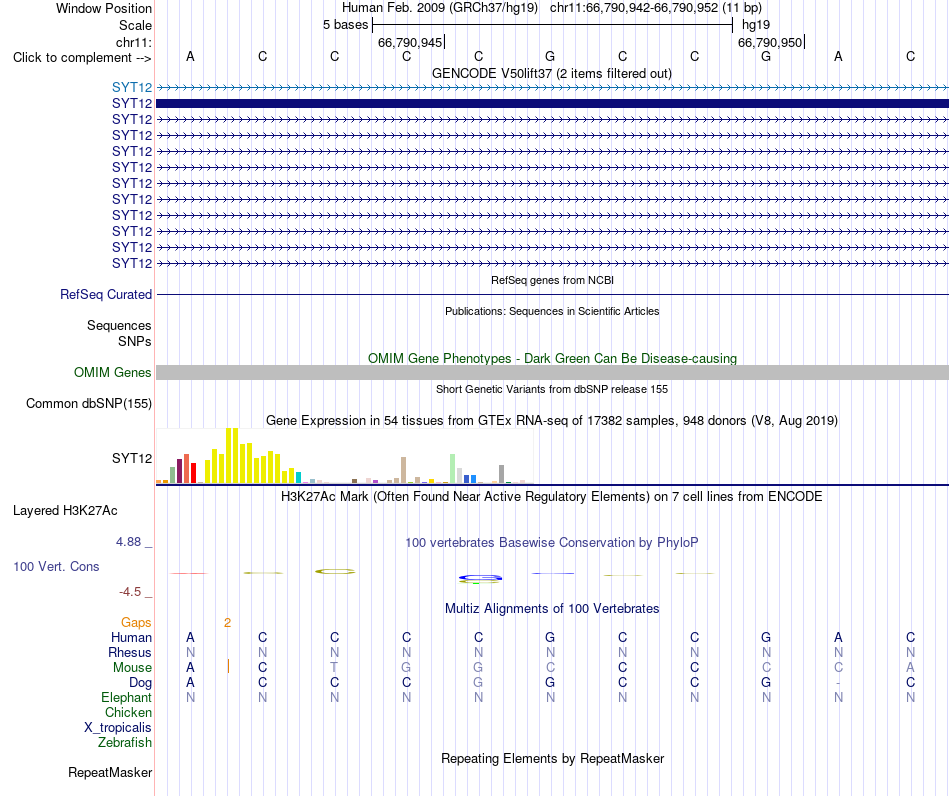Image resolution: width=950 pixels, height=796 pixels.
Task: Open 'Publications: Sequences in Scientific Articles' title
Action: (x=552, y=311)
